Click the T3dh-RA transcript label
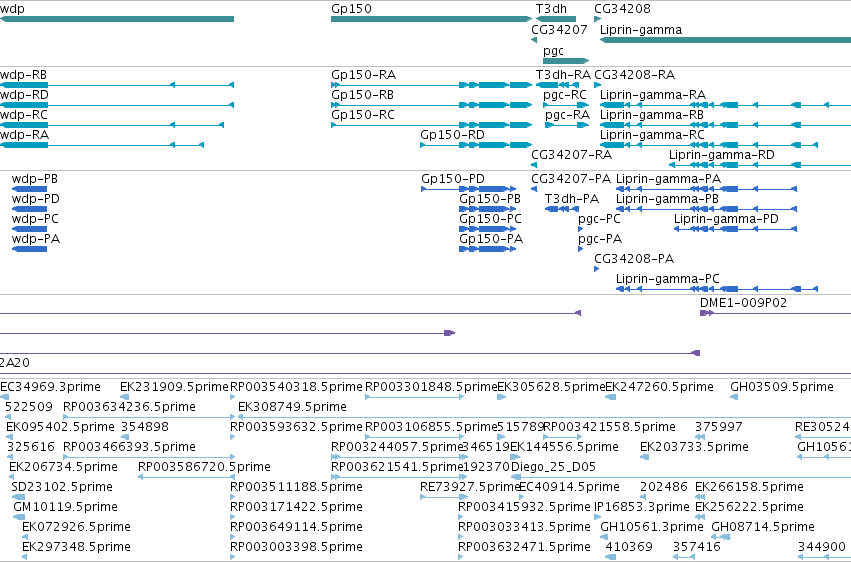 (563, 75)
